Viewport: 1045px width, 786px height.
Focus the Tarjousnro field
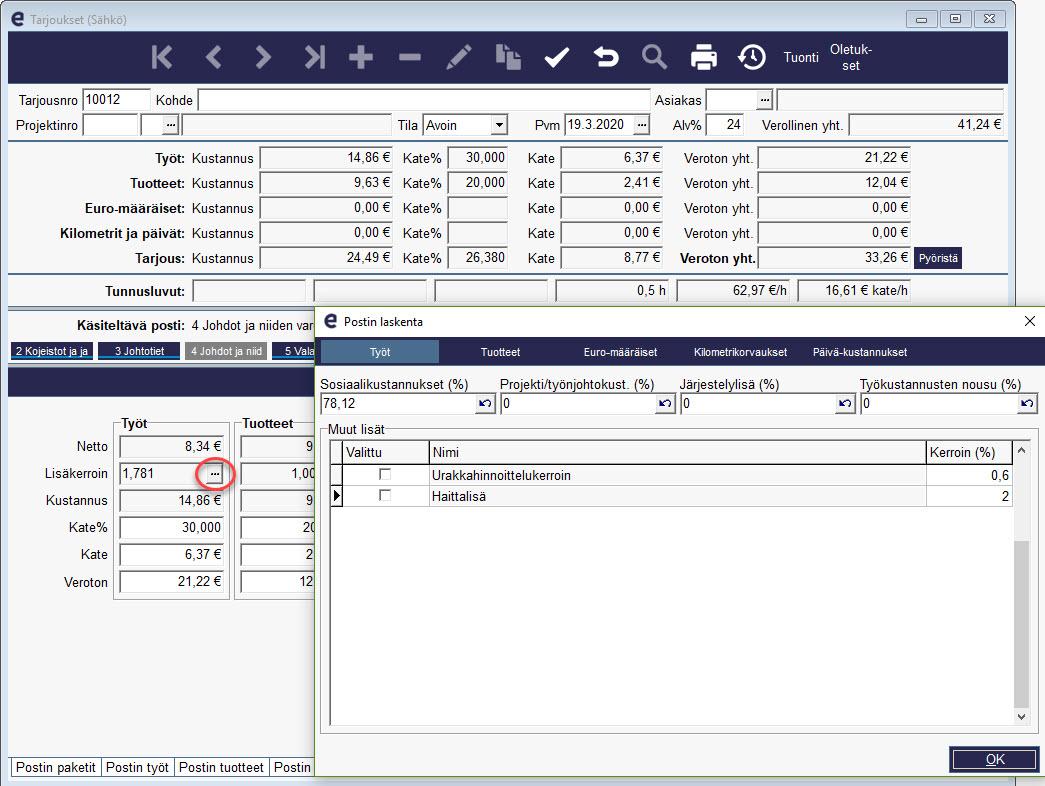click(x=116, y=100)
